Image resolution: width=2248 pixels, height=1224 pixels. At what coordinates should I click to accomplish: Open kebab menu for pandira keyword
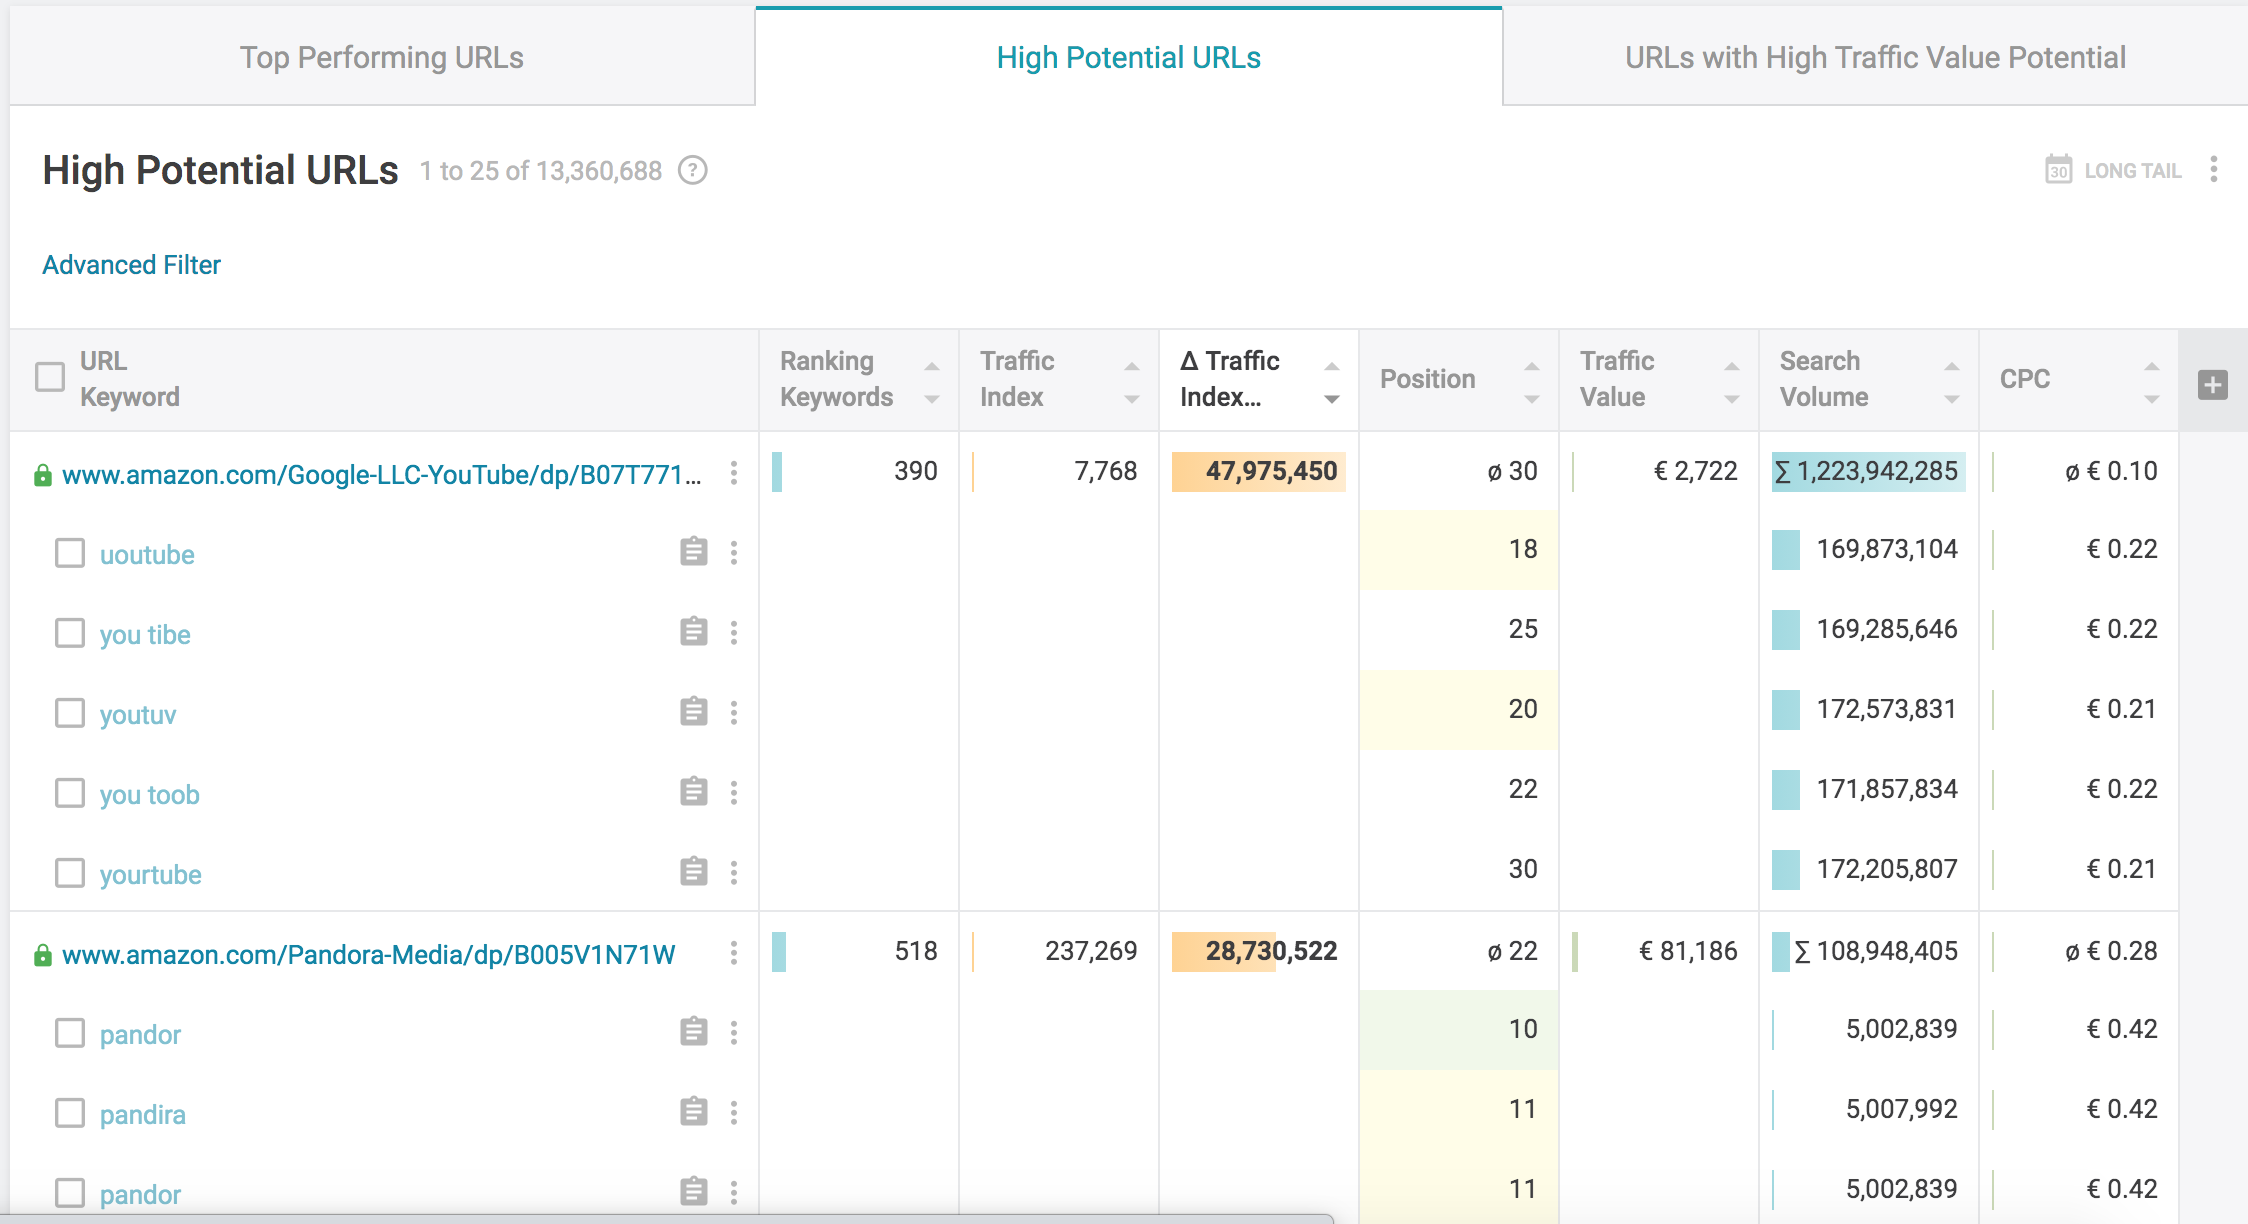click(734, 1113)
